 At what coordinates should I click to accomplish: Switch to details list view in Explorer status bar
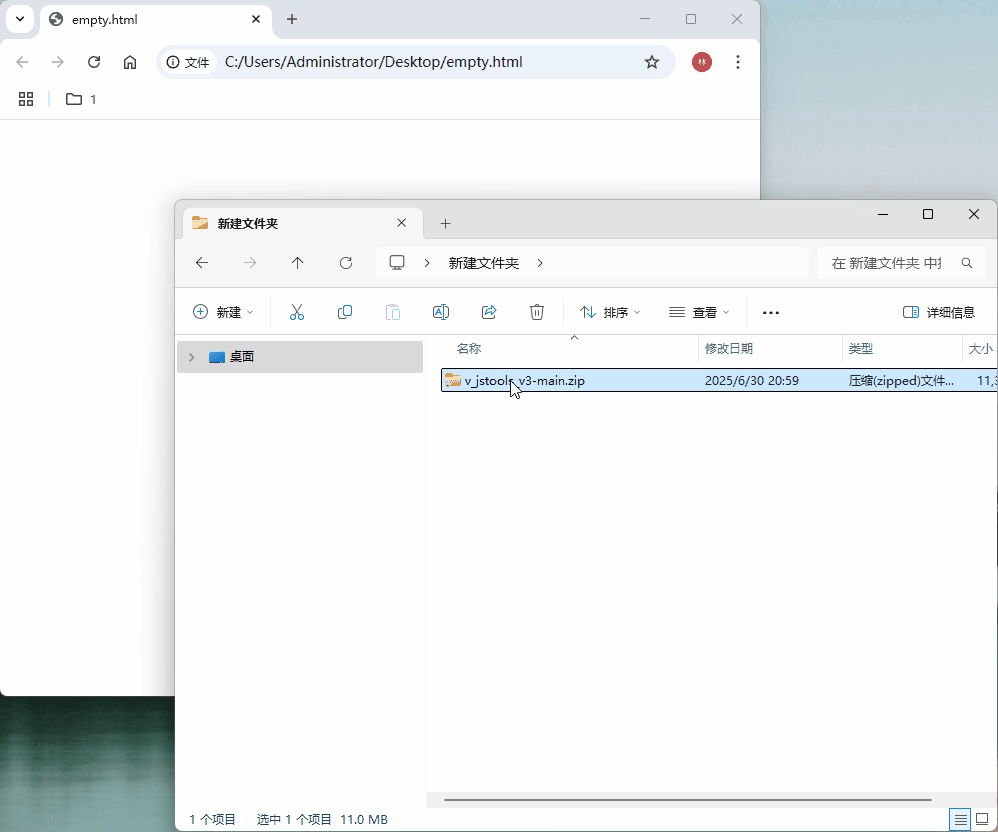pos(960,819)
